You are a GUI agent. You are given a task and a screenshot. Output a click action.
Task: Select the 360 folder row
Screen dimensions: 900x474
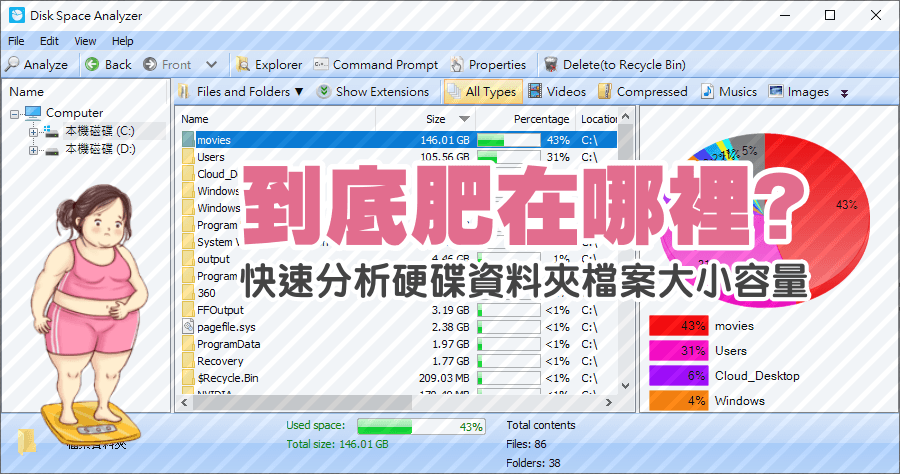(x=399, y=293)
